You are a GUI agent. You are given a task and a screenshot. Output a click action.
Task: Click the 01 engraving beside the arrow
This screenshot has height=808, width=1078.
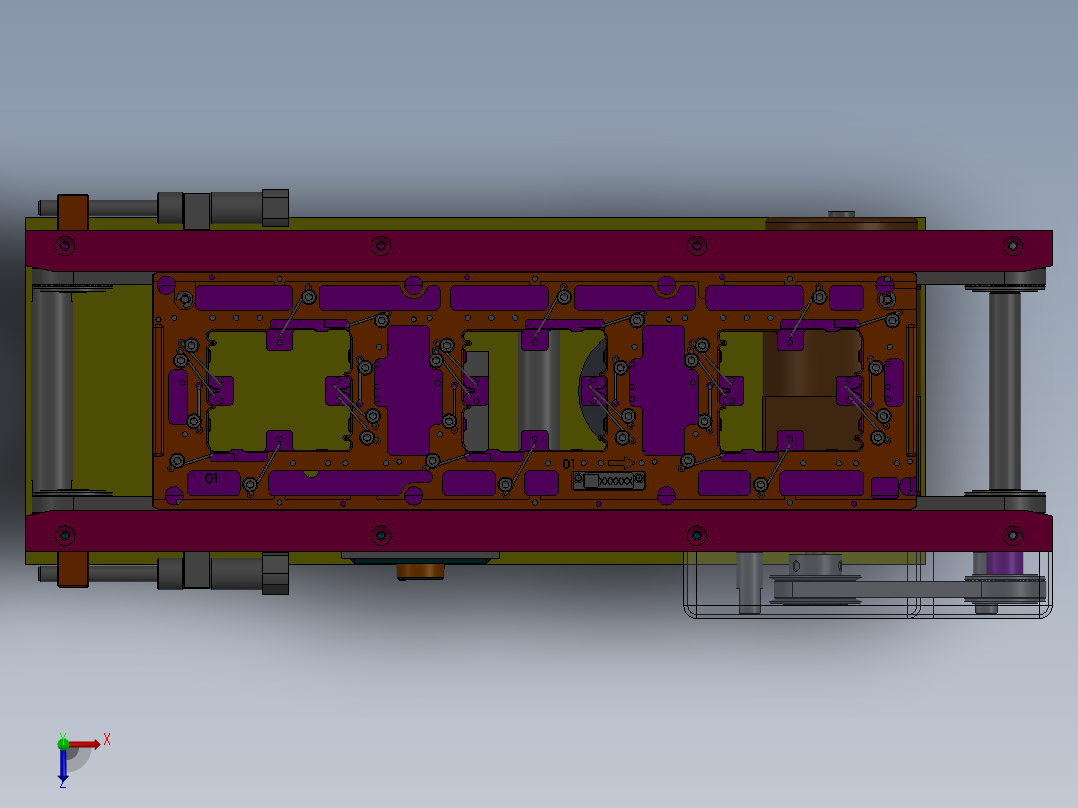tap(569, 464)
